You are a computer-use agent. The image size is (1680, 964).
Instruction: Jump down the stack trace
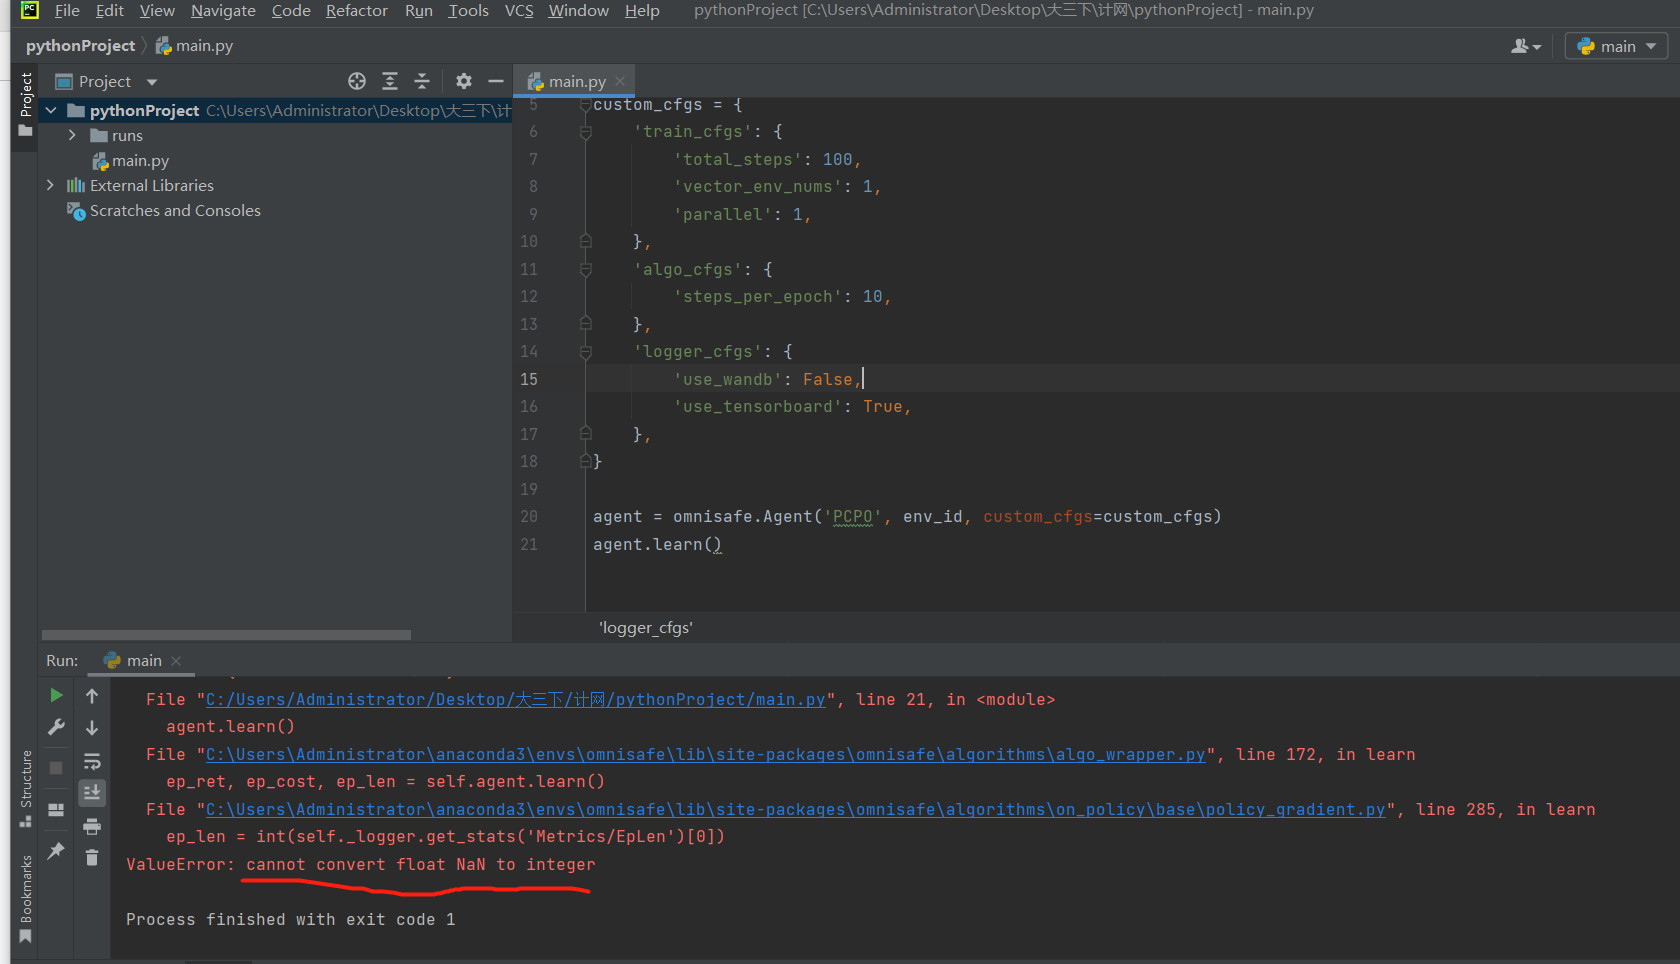[x=92, y=729]
